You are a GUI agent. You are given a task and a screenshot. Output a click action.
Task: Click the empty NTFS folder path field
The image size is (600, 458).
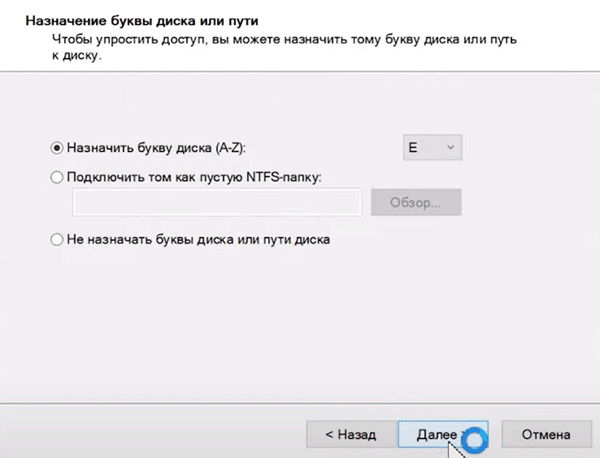[x=216, y=203]
